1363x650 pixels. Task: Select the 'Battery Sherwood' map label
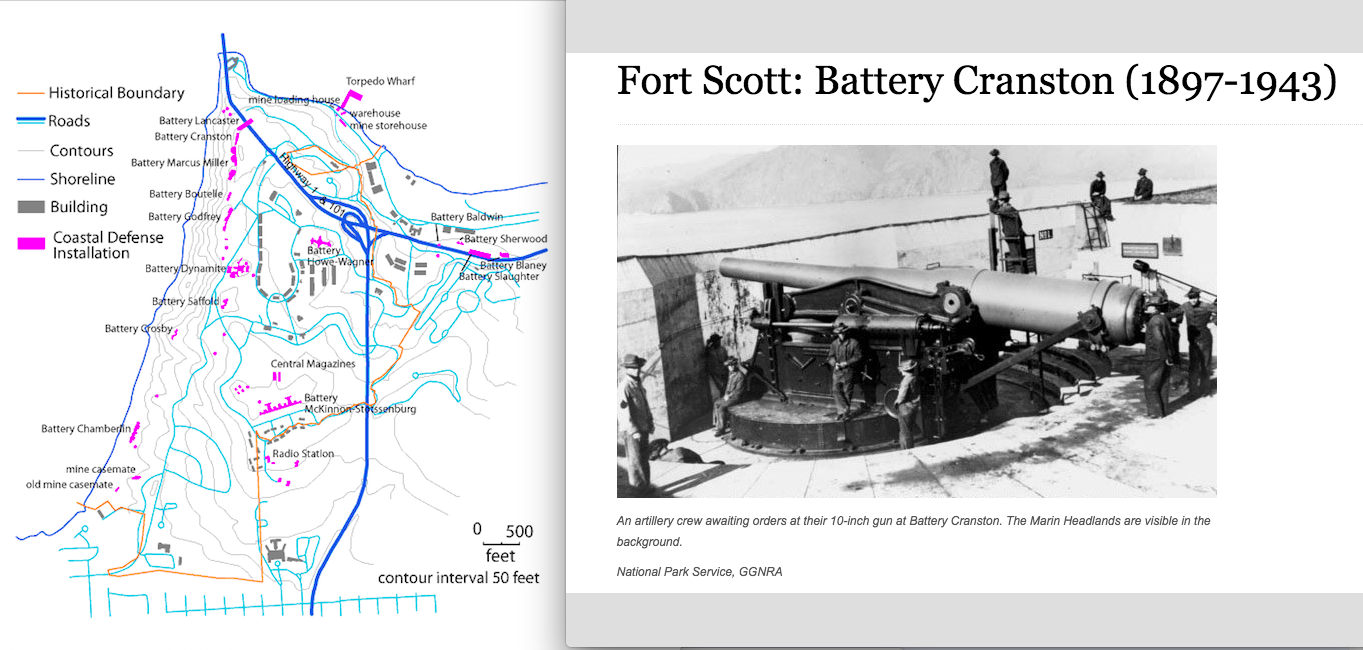click(x=506, y=239)
